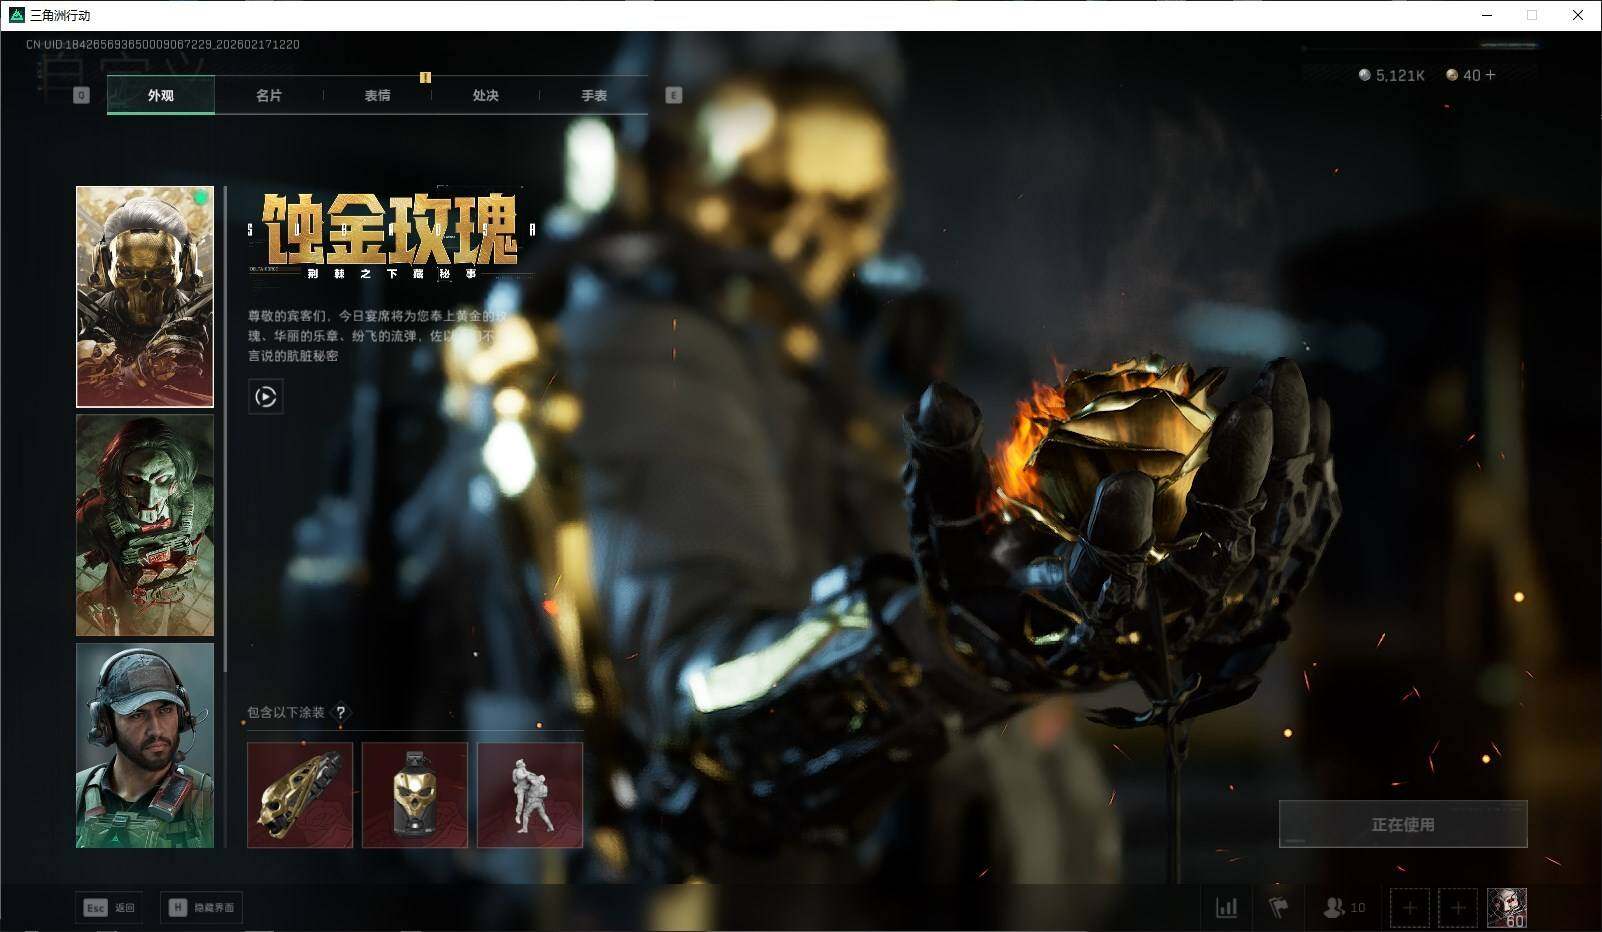The image size is (1602, 932).
Task: Click the E key next-tab icon
Action: click(x=674, y=95)
